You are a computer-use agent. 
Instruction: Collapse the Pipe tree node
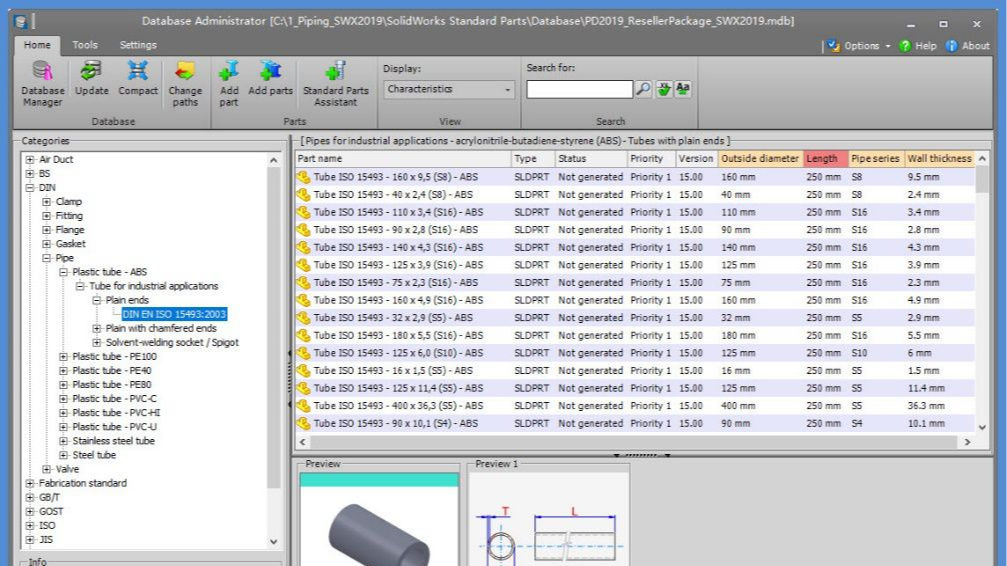[x=46, y=258]
